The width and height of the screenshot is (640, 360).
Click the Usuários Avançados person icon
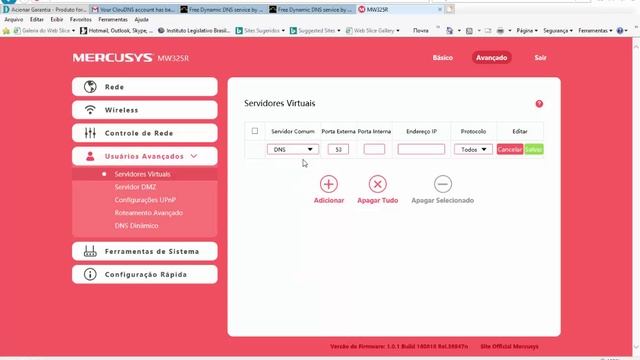point(90,156)
